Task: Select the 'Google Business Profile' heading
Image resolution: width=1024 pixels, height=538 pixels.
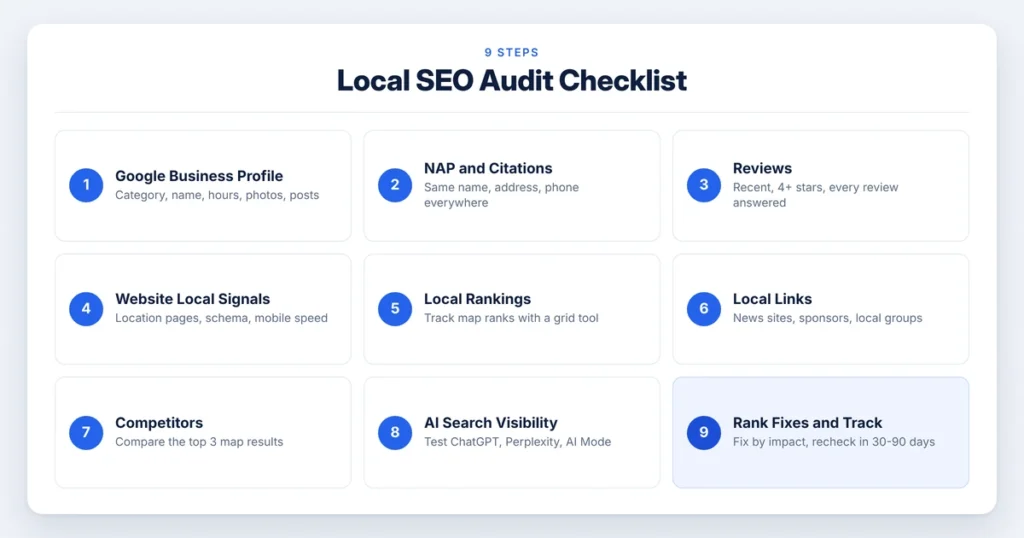Action: point(199,176)
